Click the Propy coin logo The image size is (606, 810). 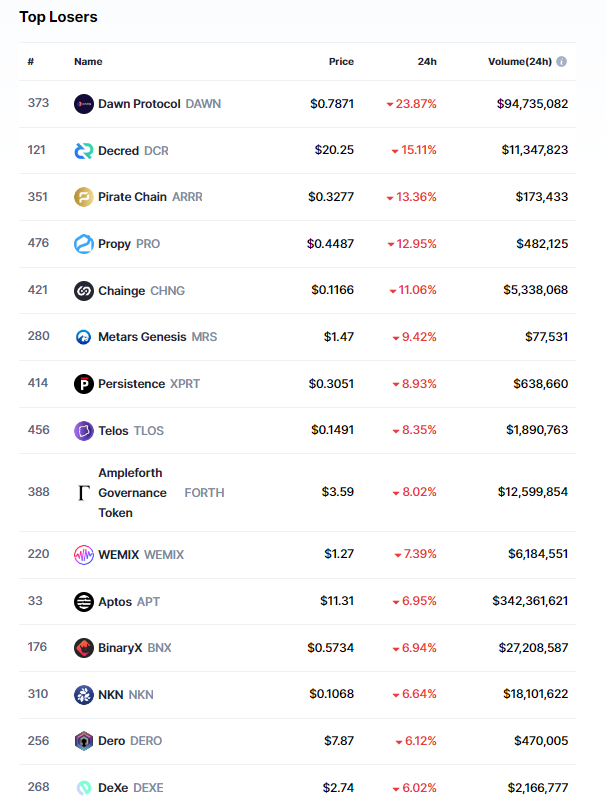84,244
